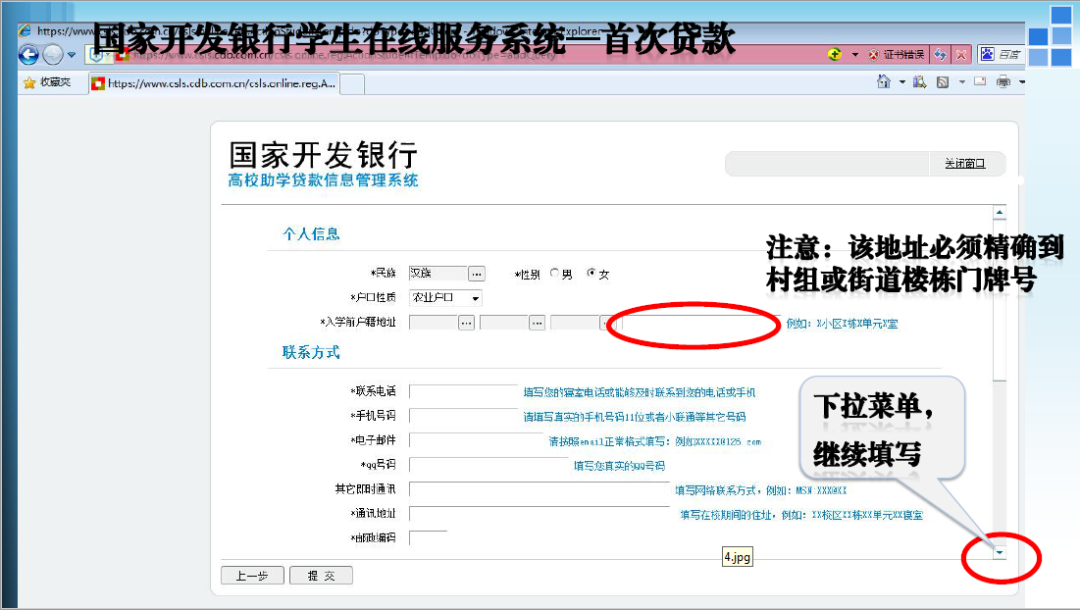The height and width of the screenshot is (610, 1080).
Task: Click the 邮政编码 input field
Action: click(428, 538)
